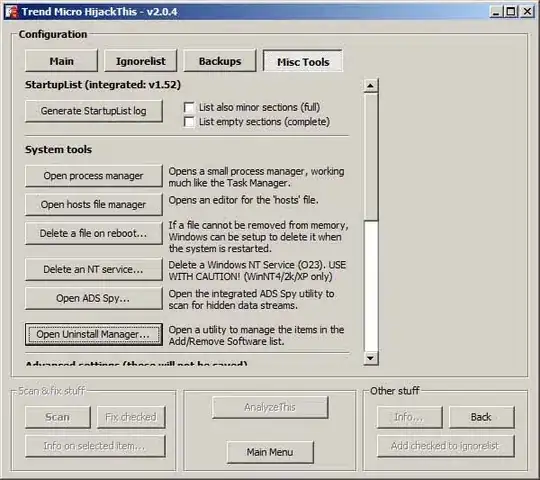
Task: Click the 'Scan & fix stuff' group label
Action: tap(51, 391)
